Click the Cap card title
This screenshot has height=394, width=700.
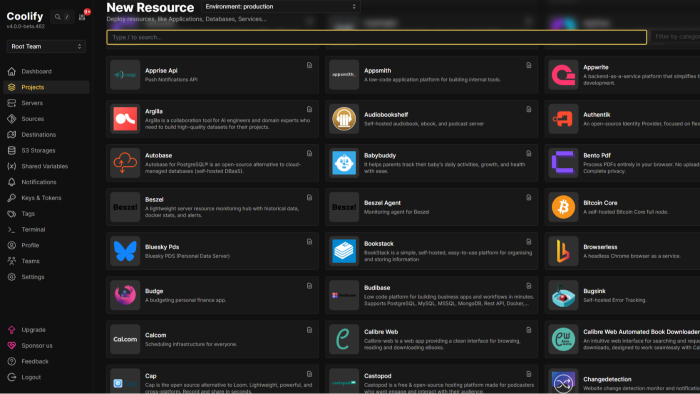pos(150,376)
